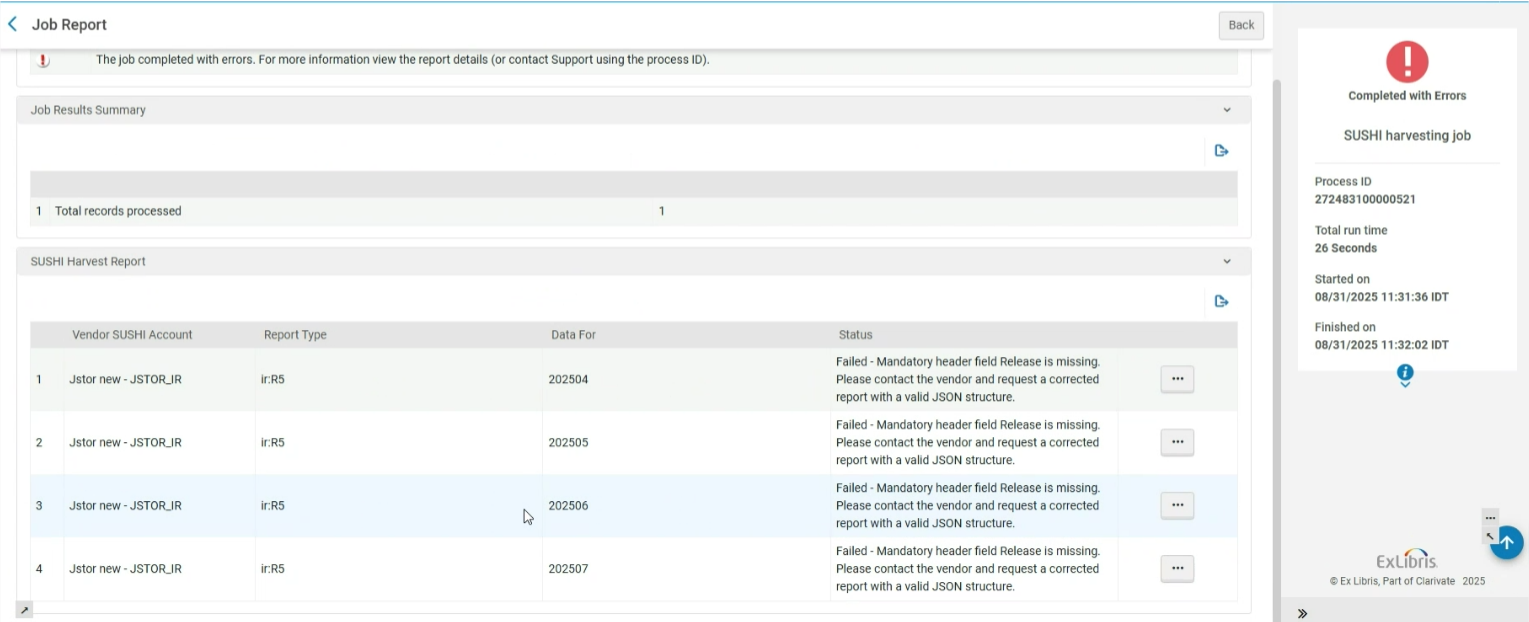Click the failed status text for 202504
The image size is (1529, 622).
[x=968, y=380]
